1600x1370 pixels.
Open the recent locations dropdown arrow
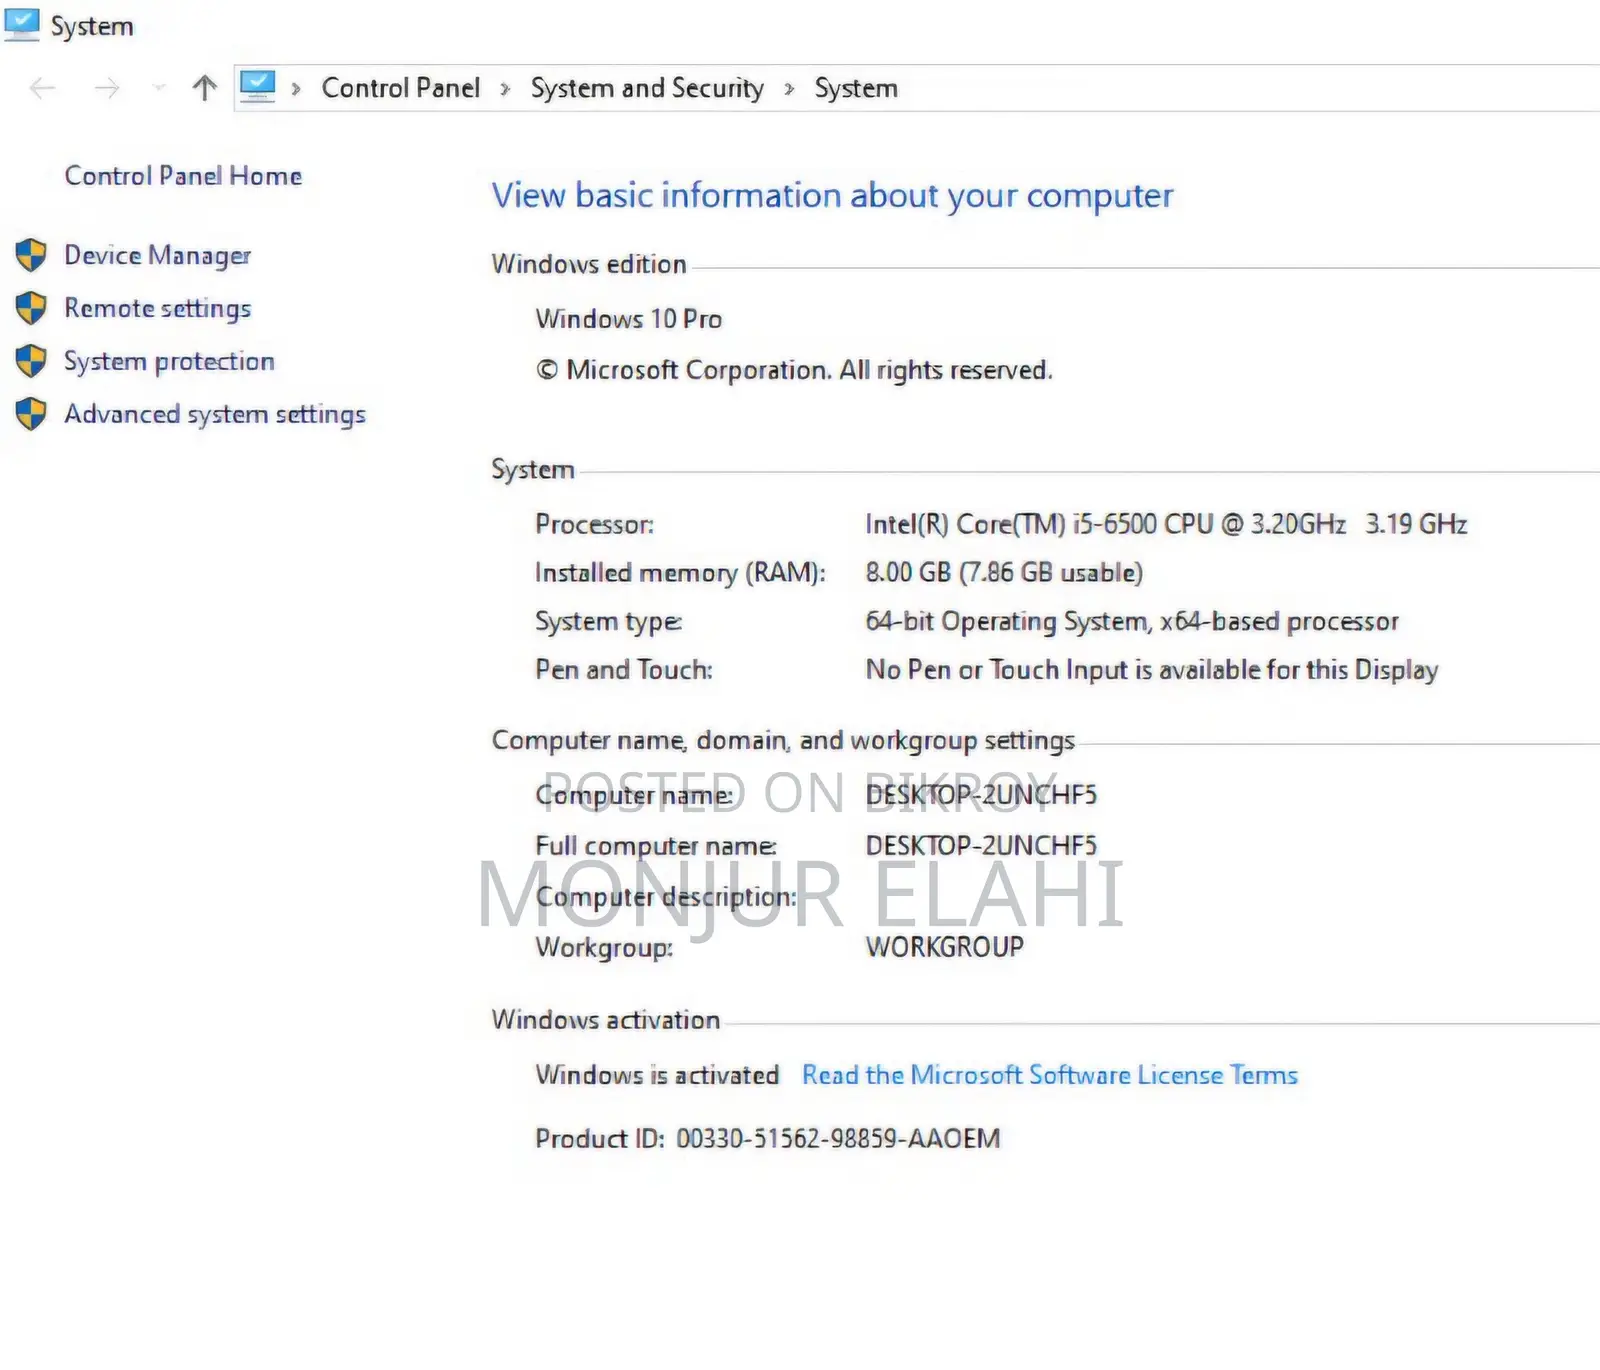click(x=159, y=89)
